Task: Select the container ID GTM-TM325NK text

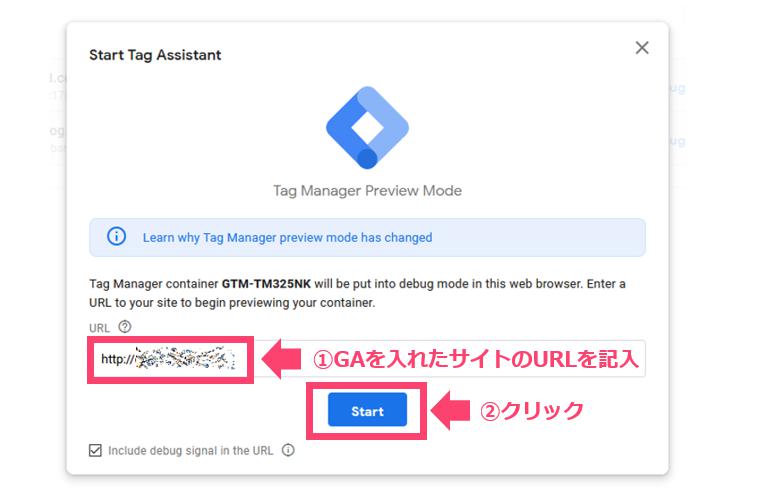Action: [266, 284]
